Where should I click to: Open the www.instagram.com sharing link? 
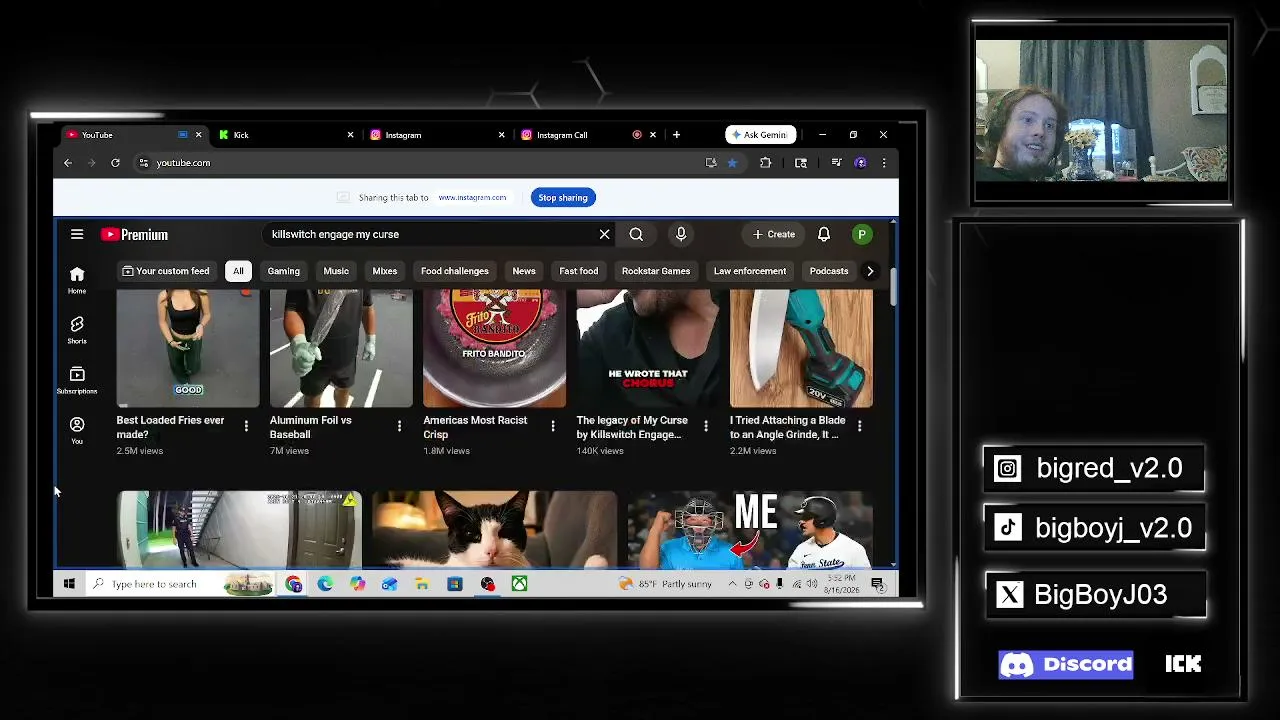(472, 197)
